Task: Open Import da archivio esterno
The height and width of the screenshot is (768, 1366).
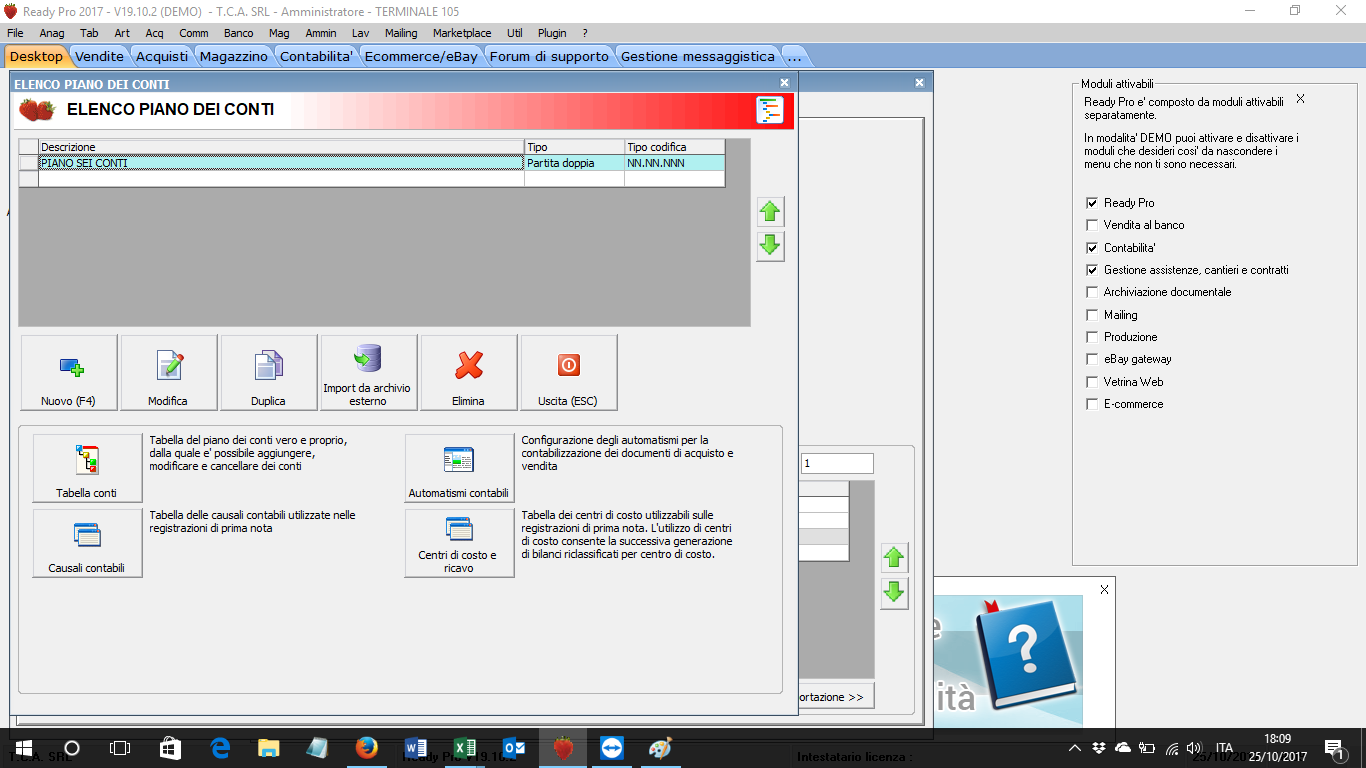Action: tap(369, 372)
